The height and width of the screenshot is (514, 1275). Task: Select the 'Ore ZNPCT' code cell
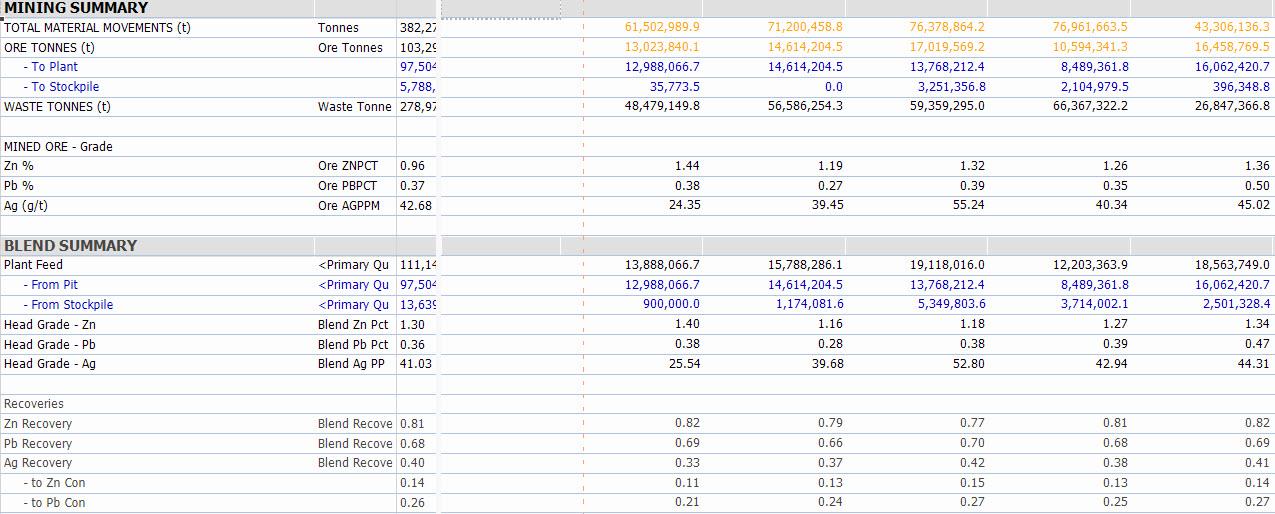click(x=347, y=166)
